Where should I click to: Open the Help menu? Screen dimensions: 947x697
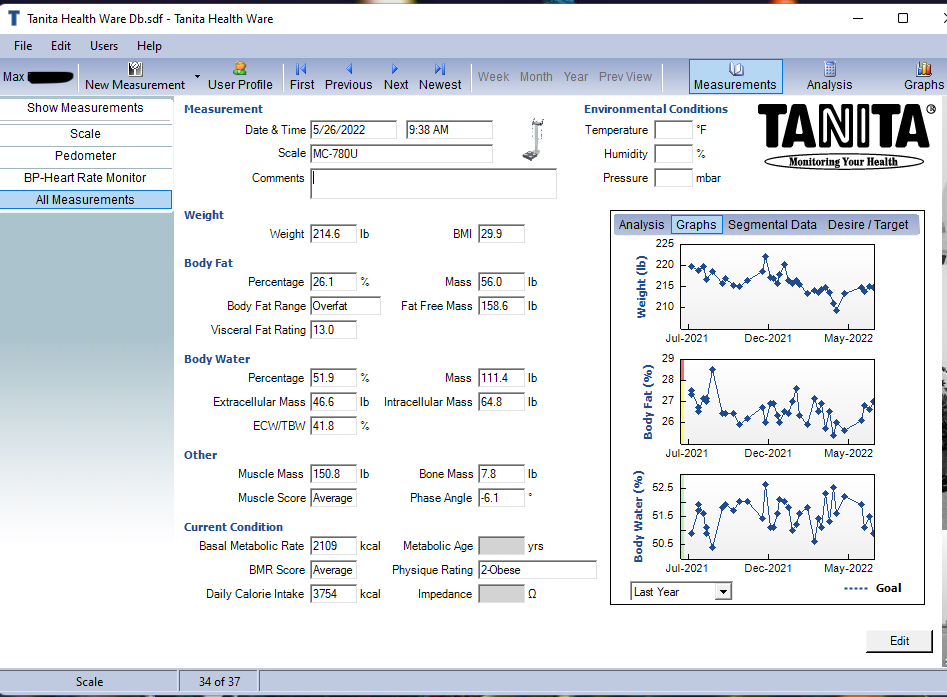[149, 46]
